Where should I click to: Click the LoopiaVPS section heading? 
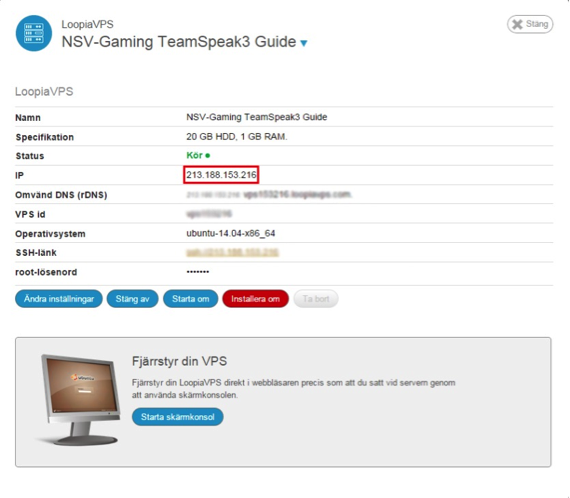pyautogui.click(x=44, y=91)
